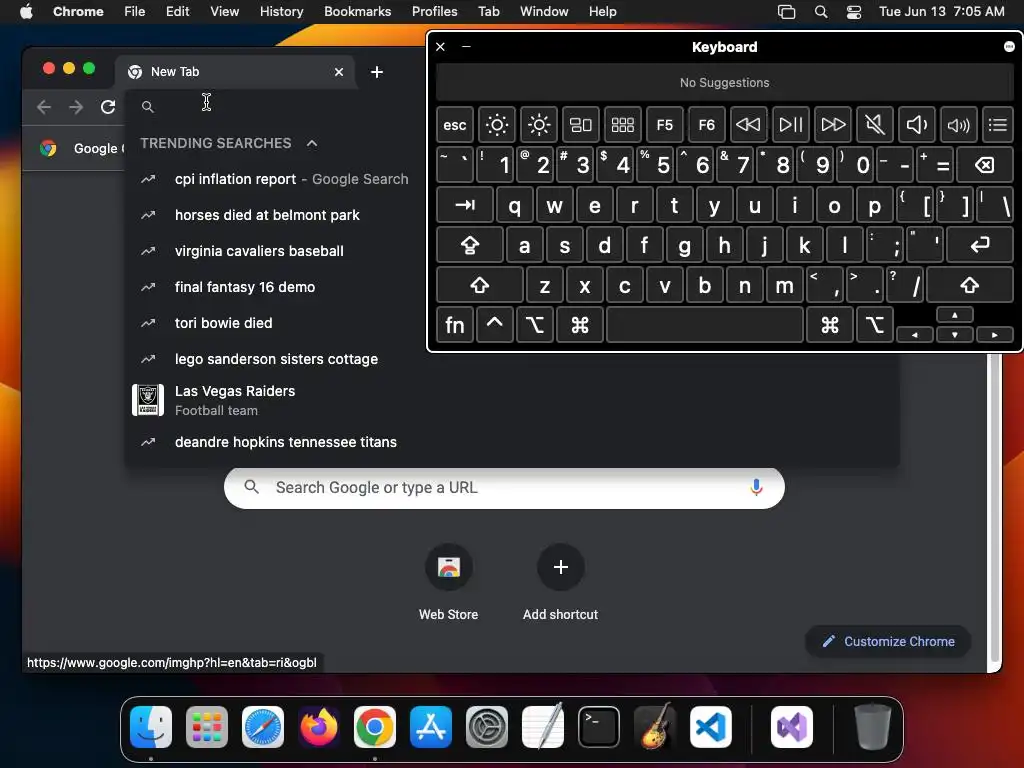Screen dimensions: 1024x768
Task: Open the Tab menu
Action: (x=488, y=11)
